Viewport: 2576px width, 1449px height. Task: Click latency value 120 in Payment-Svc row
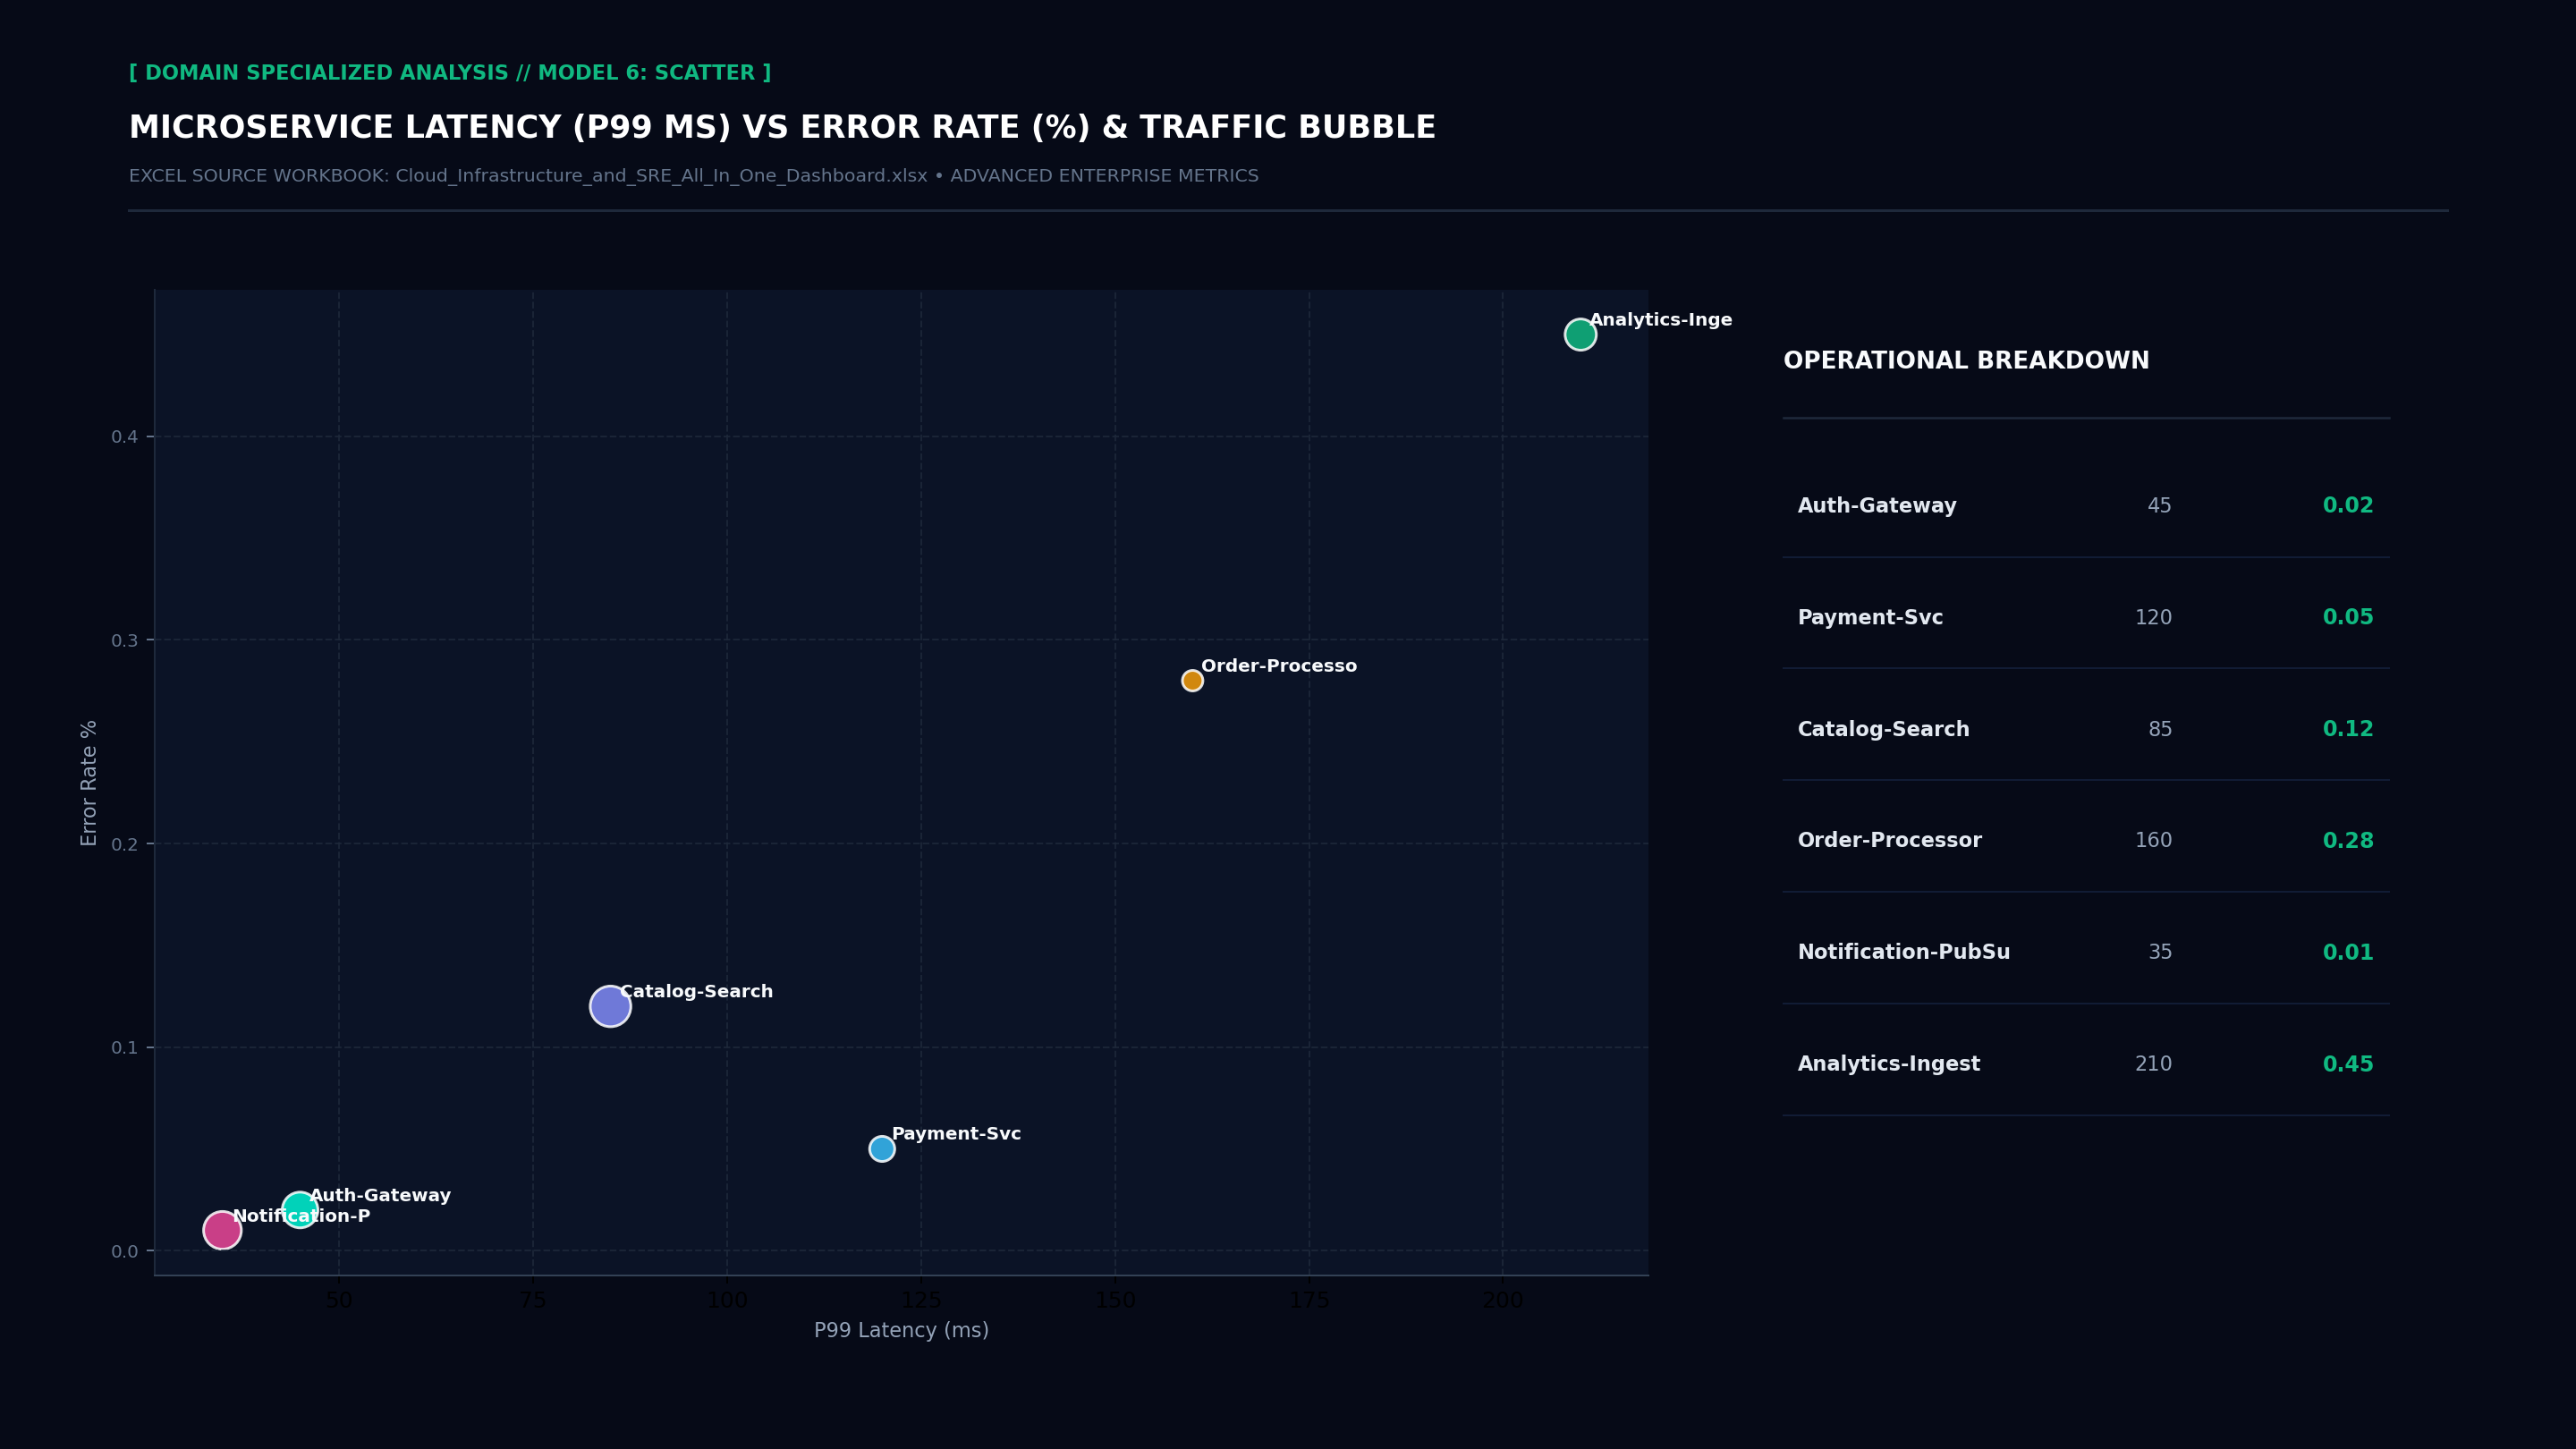(x=2153, y=618)
